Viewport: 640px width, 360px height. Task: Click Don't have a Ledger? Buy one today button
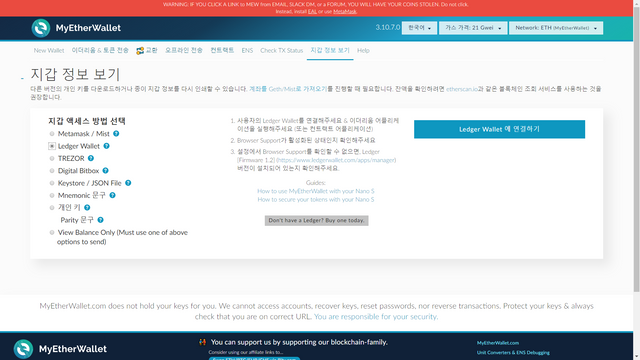(316, 220)
